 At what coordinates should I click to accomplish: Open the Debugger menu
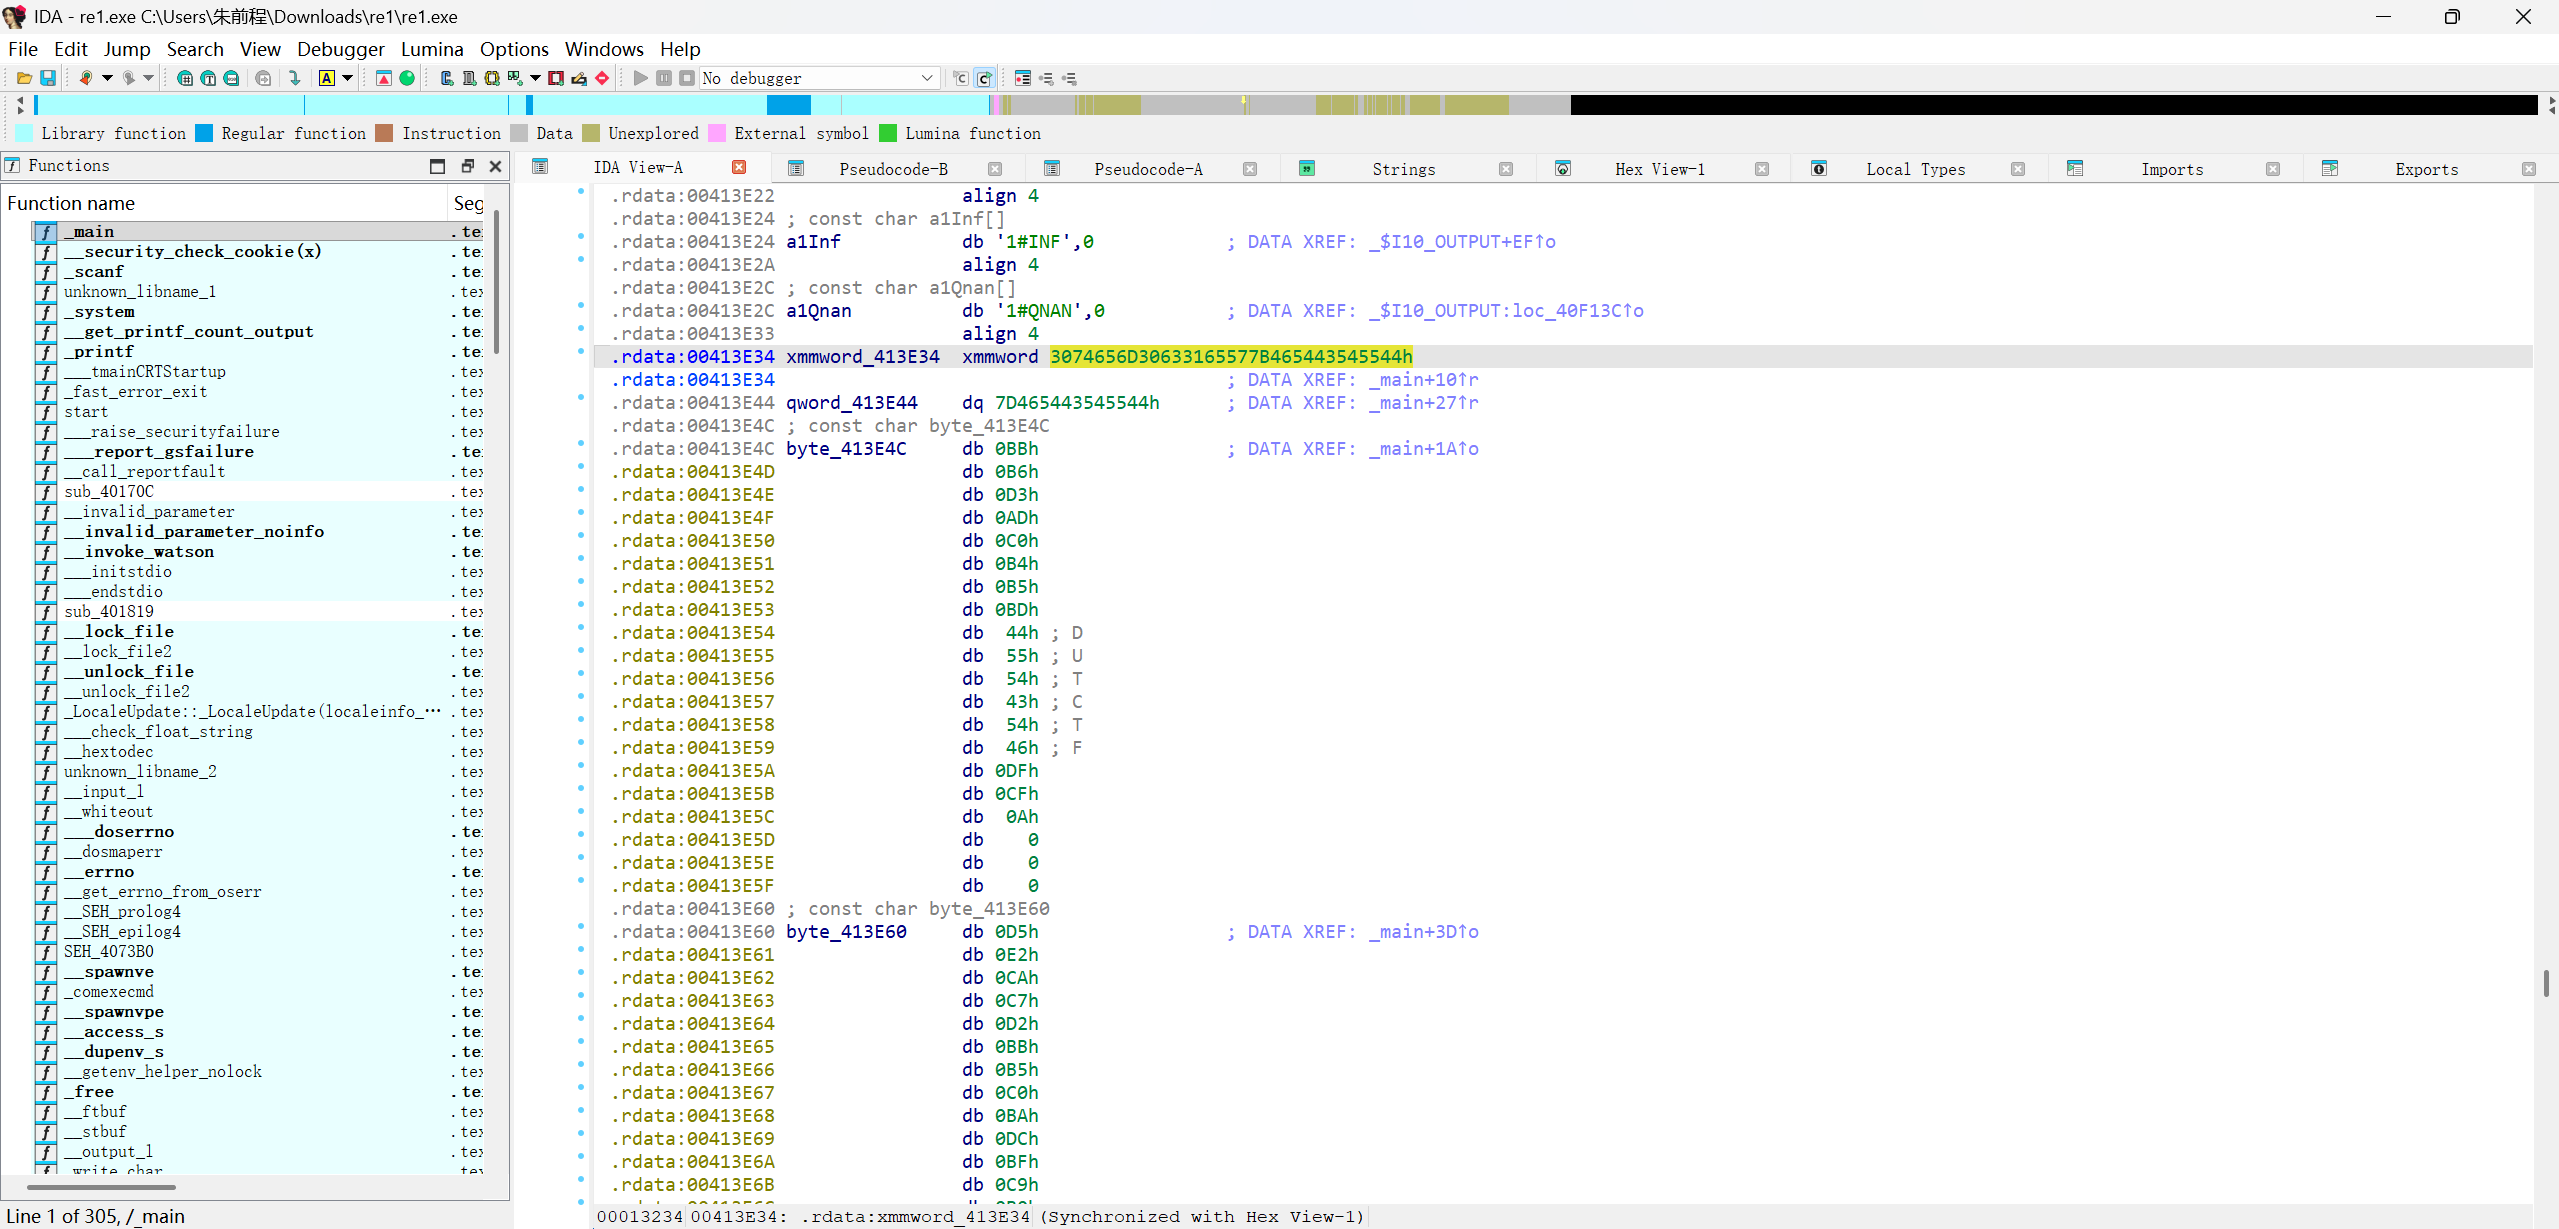point(340,49)
